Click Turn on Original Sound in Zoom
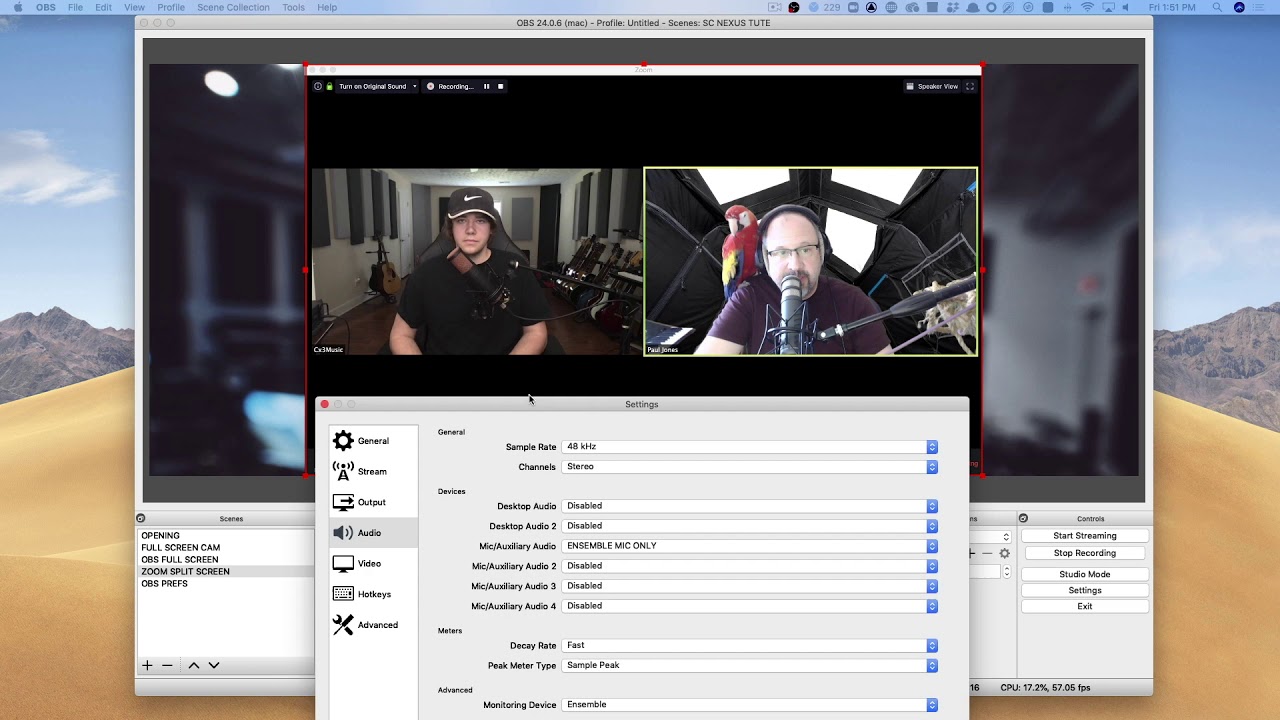1280x720 pixels. pos(372,86)
